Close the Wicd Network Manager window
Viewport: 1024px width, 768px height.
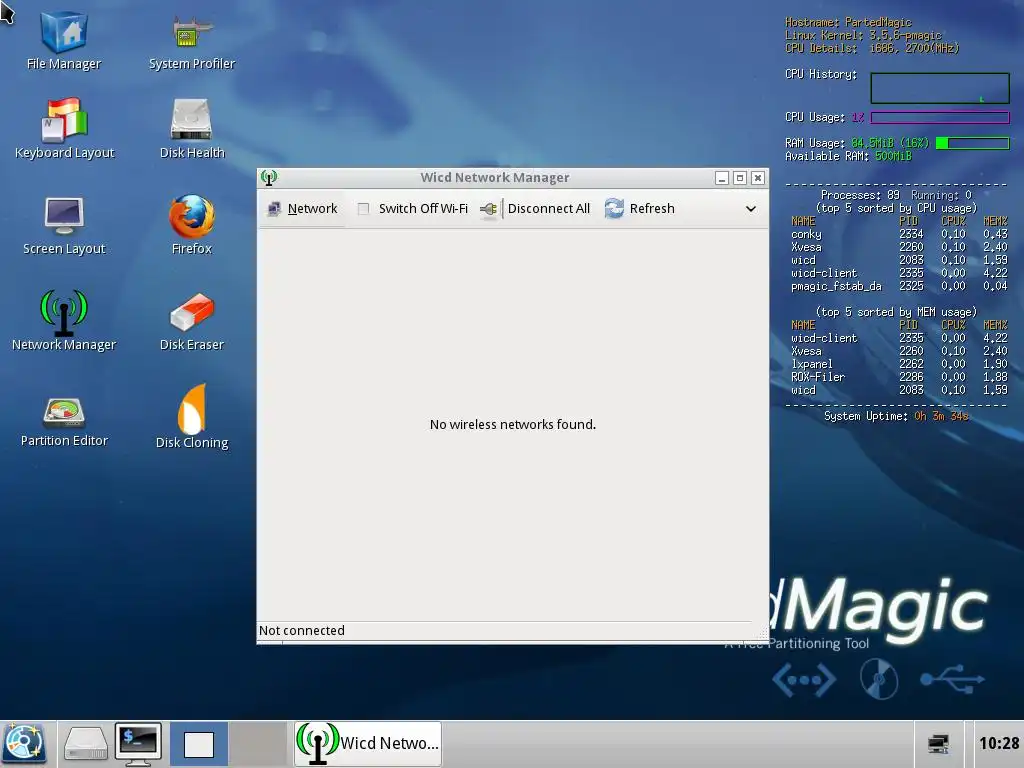[758, 178]
